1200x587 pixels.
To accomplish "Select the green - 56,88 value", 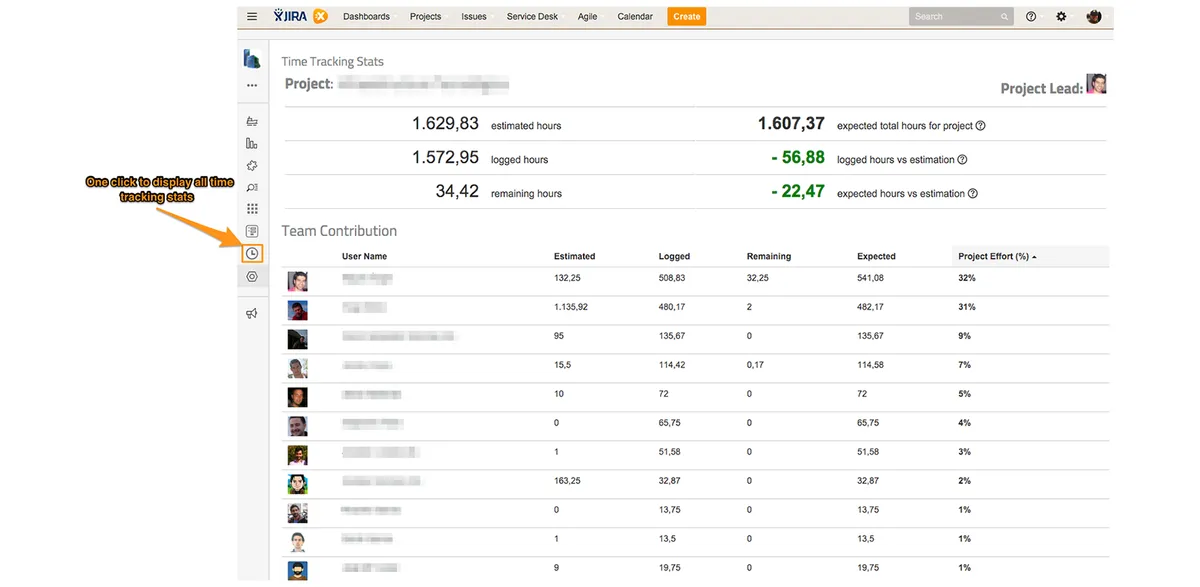I will [798, 158].
